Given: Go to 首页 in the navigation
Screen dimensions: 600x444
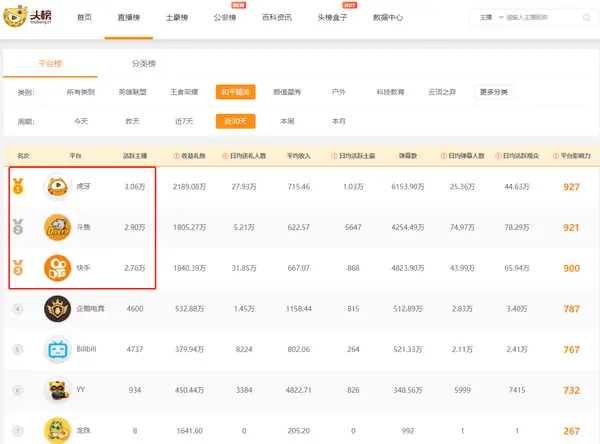Looking at the screenshot, I should pyautogui.click(x=84, y=18).
